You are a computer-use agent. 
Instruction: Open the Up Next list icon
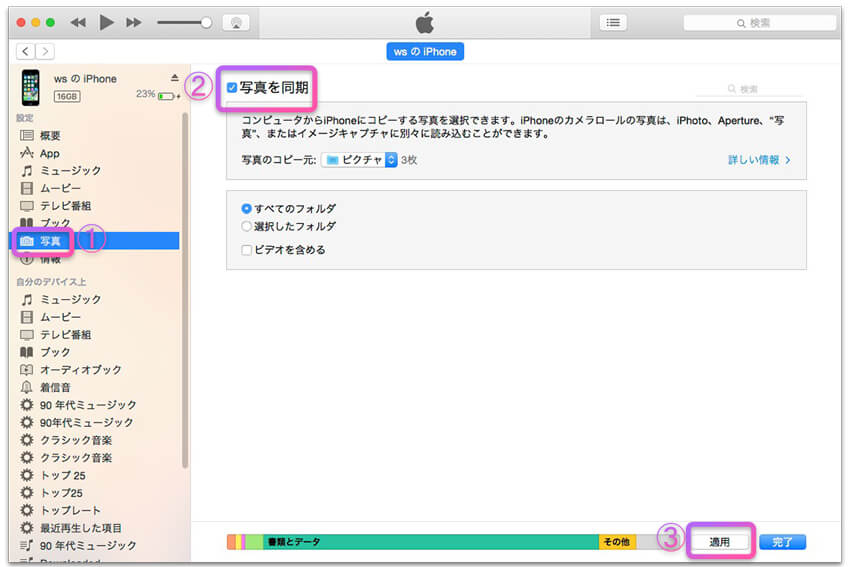(613, 23)
